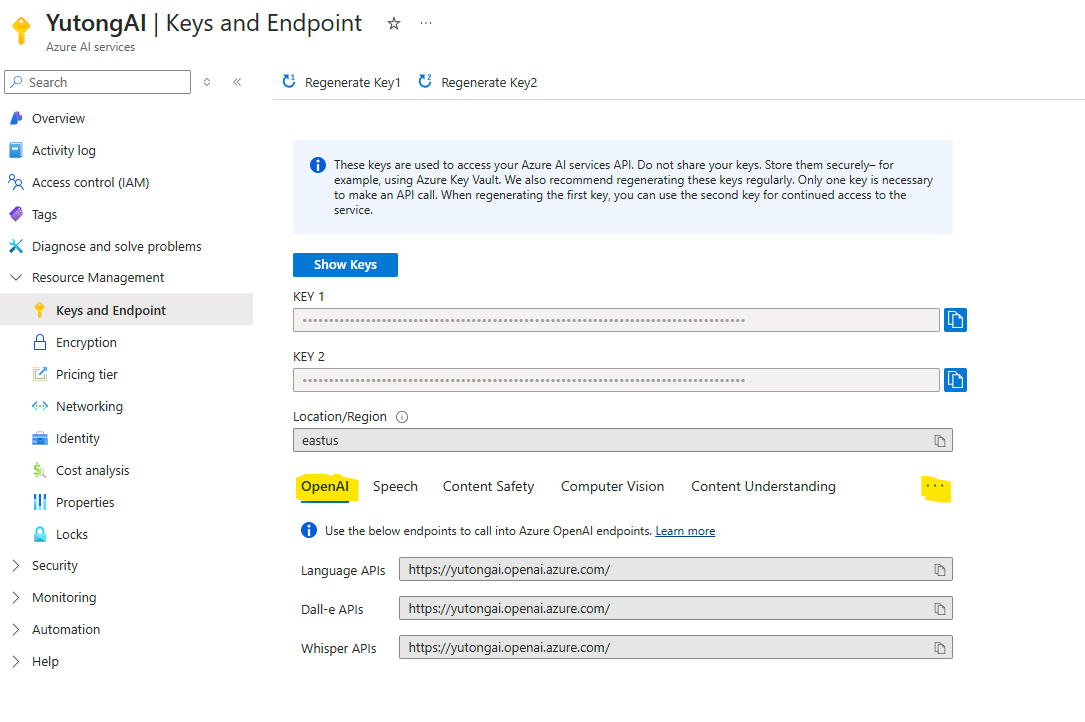Click the Access control people icon
This screenshot has height=722, width=1085.
pyautogui.click(x=16, y=182)
